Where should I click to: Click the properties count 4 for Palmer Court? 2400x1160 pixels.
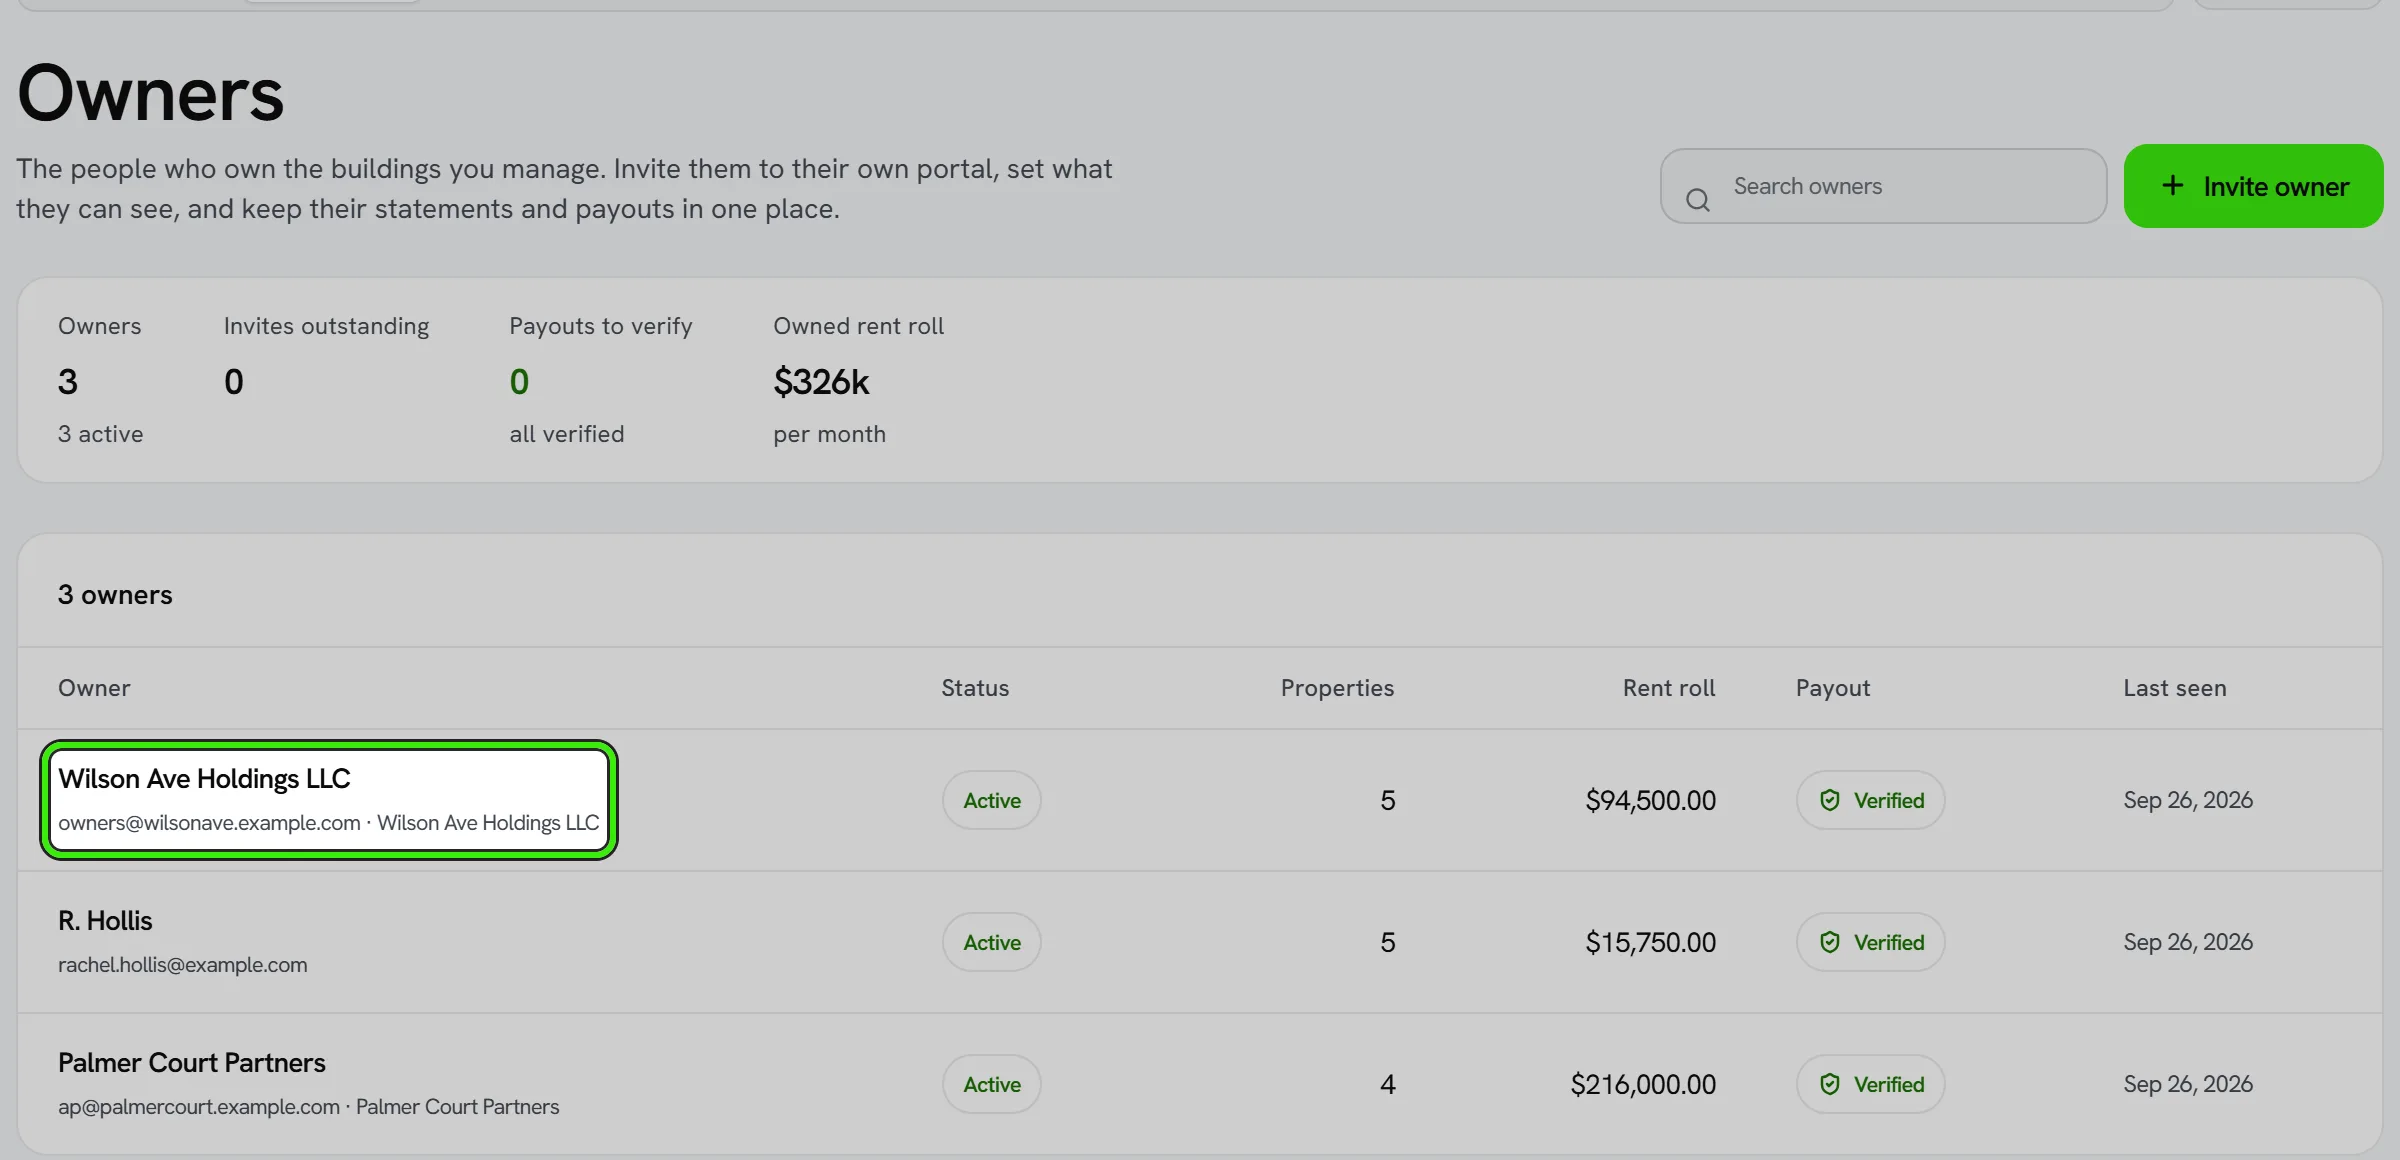click(x=1387, y=1084)
